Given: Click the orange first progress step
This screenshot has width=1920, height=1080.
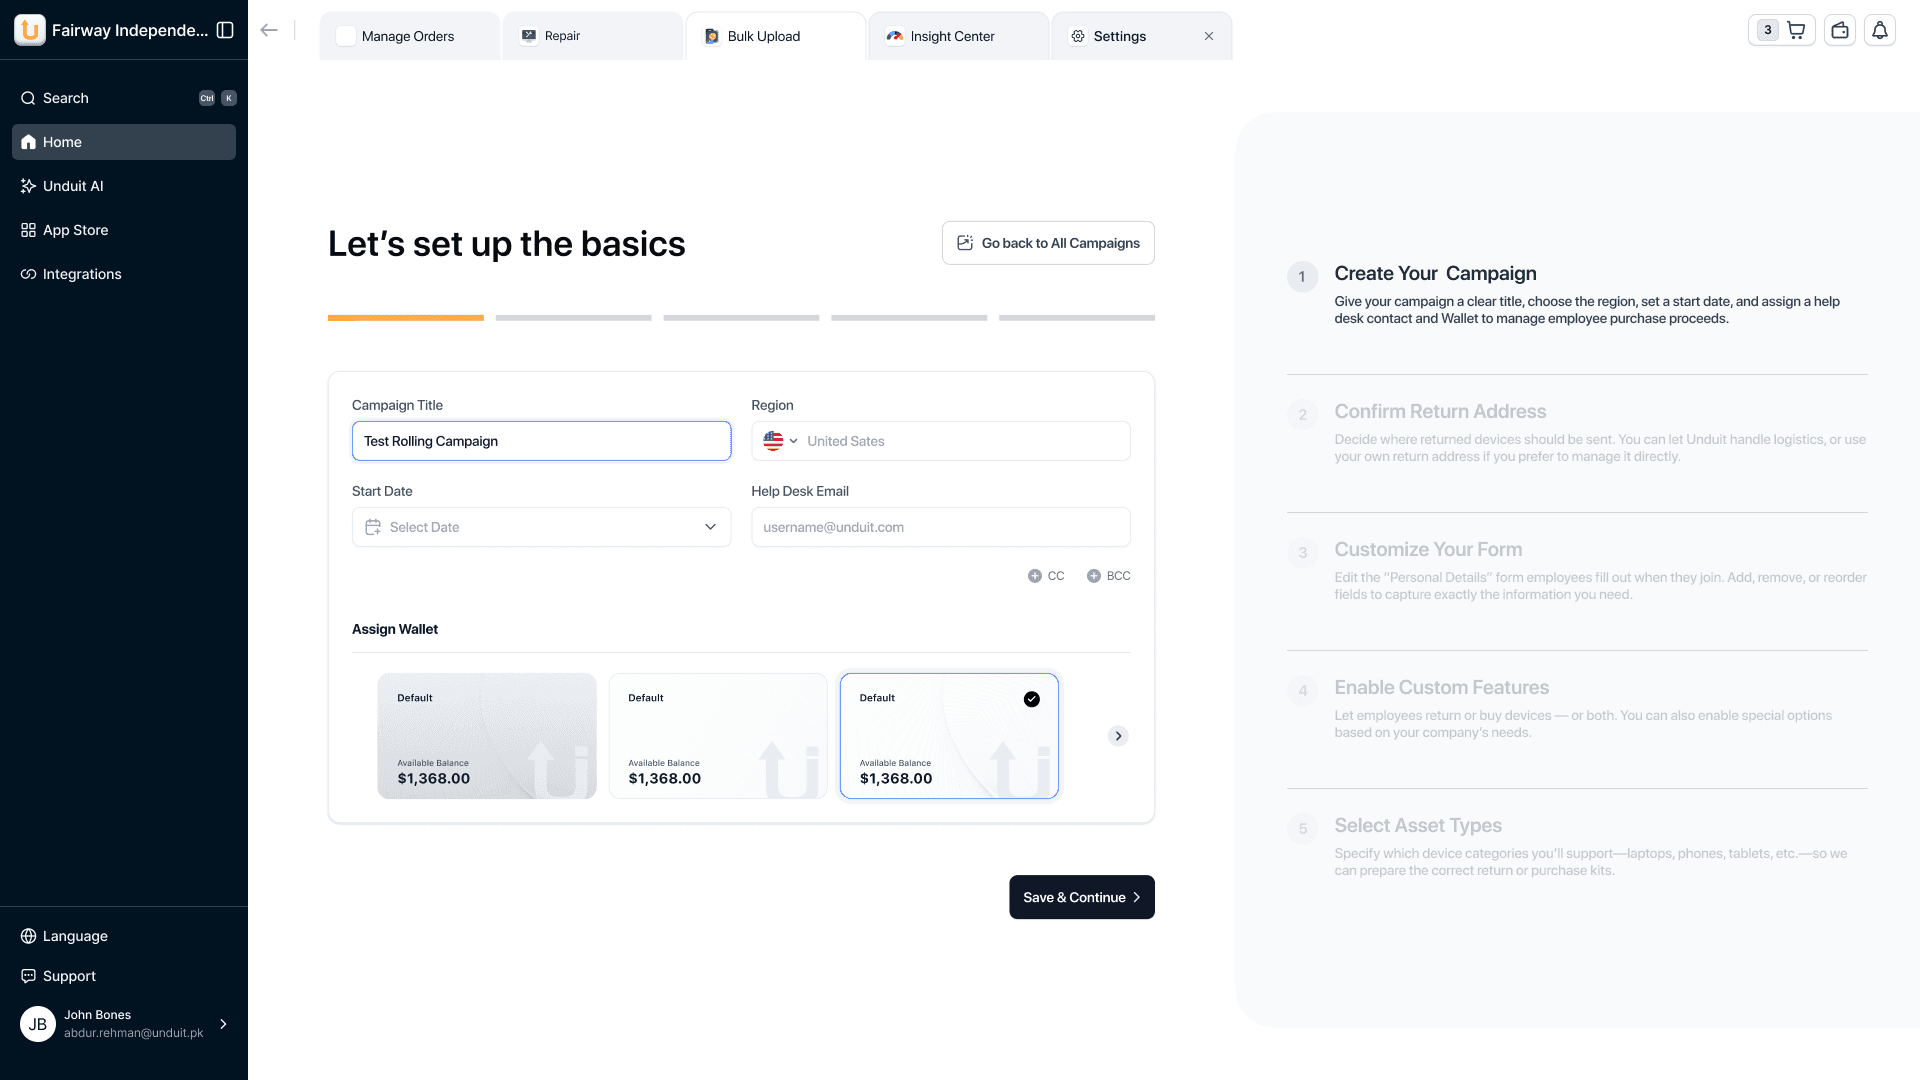Looking at the screenshot, I should [x=405, y=318].
